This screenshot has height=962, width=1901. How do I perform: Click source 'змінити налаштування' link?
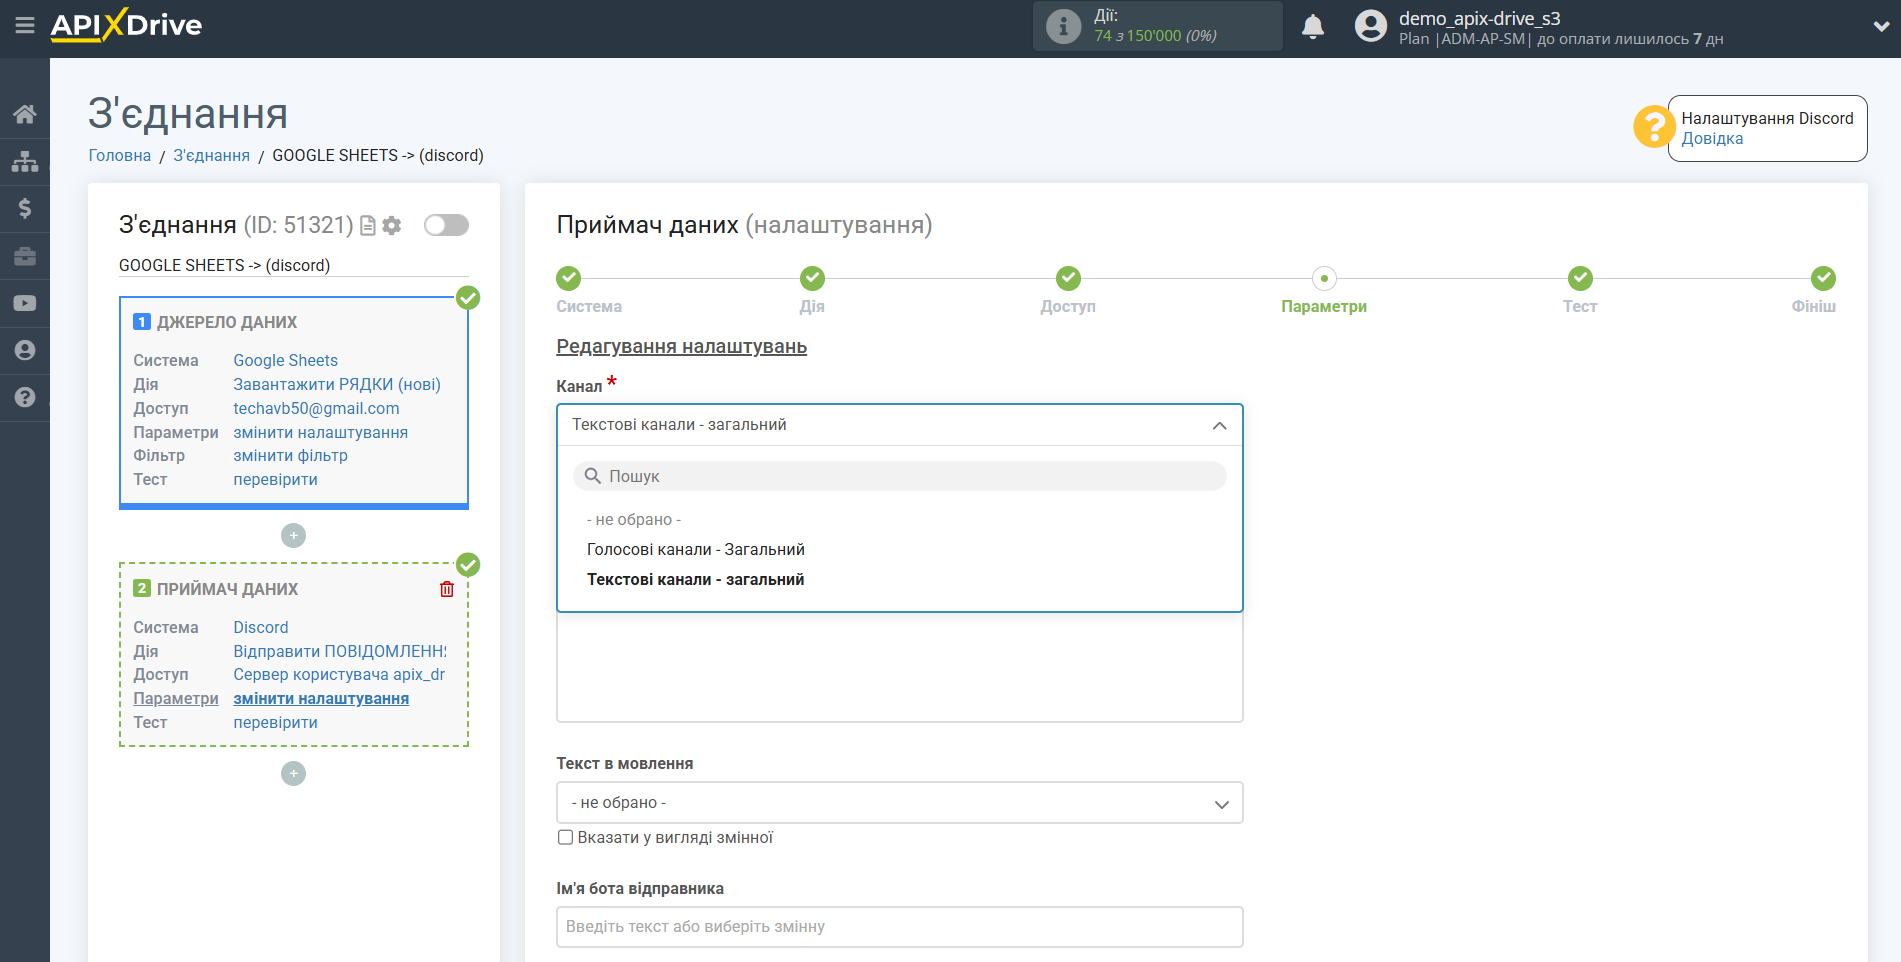pyautogui.click(x=321, y=432)
